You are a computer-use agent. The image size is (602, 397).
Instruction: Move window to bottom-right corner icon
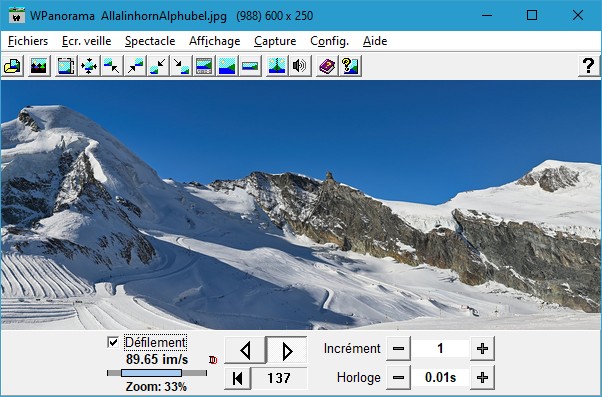pos(181,66)
